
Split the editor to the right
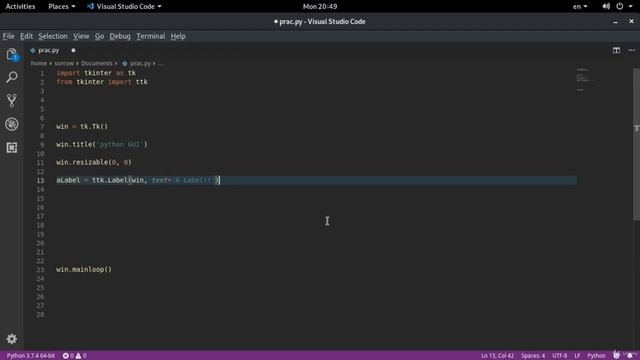pos(616,50)
